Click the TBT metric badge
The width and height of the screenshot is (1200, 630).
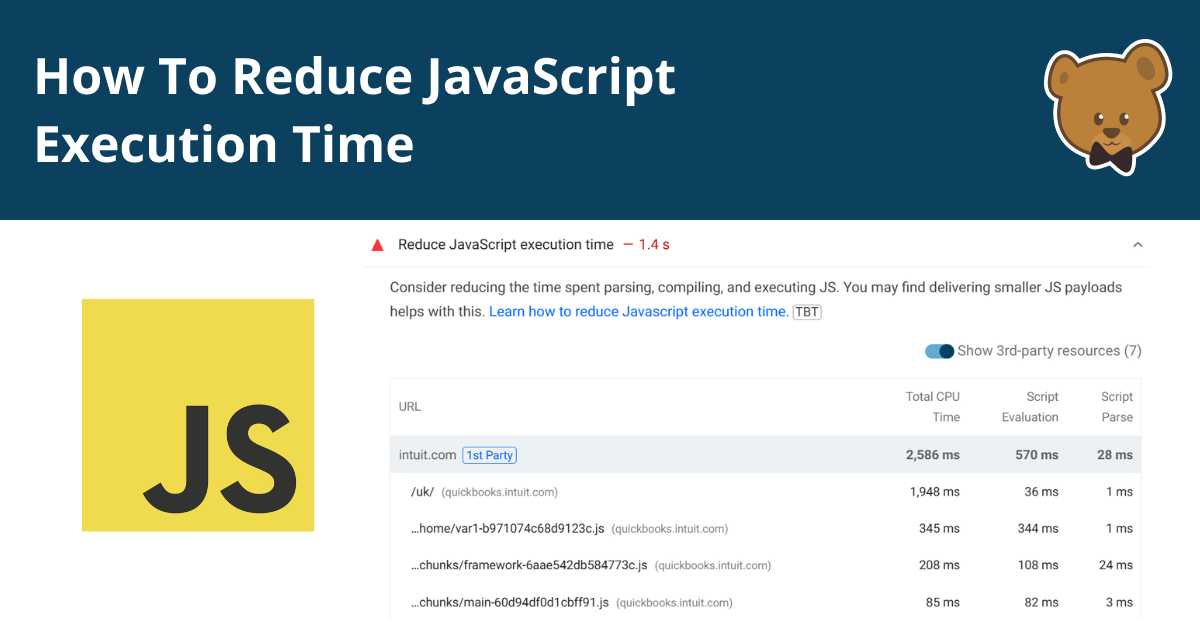point(806,312)
